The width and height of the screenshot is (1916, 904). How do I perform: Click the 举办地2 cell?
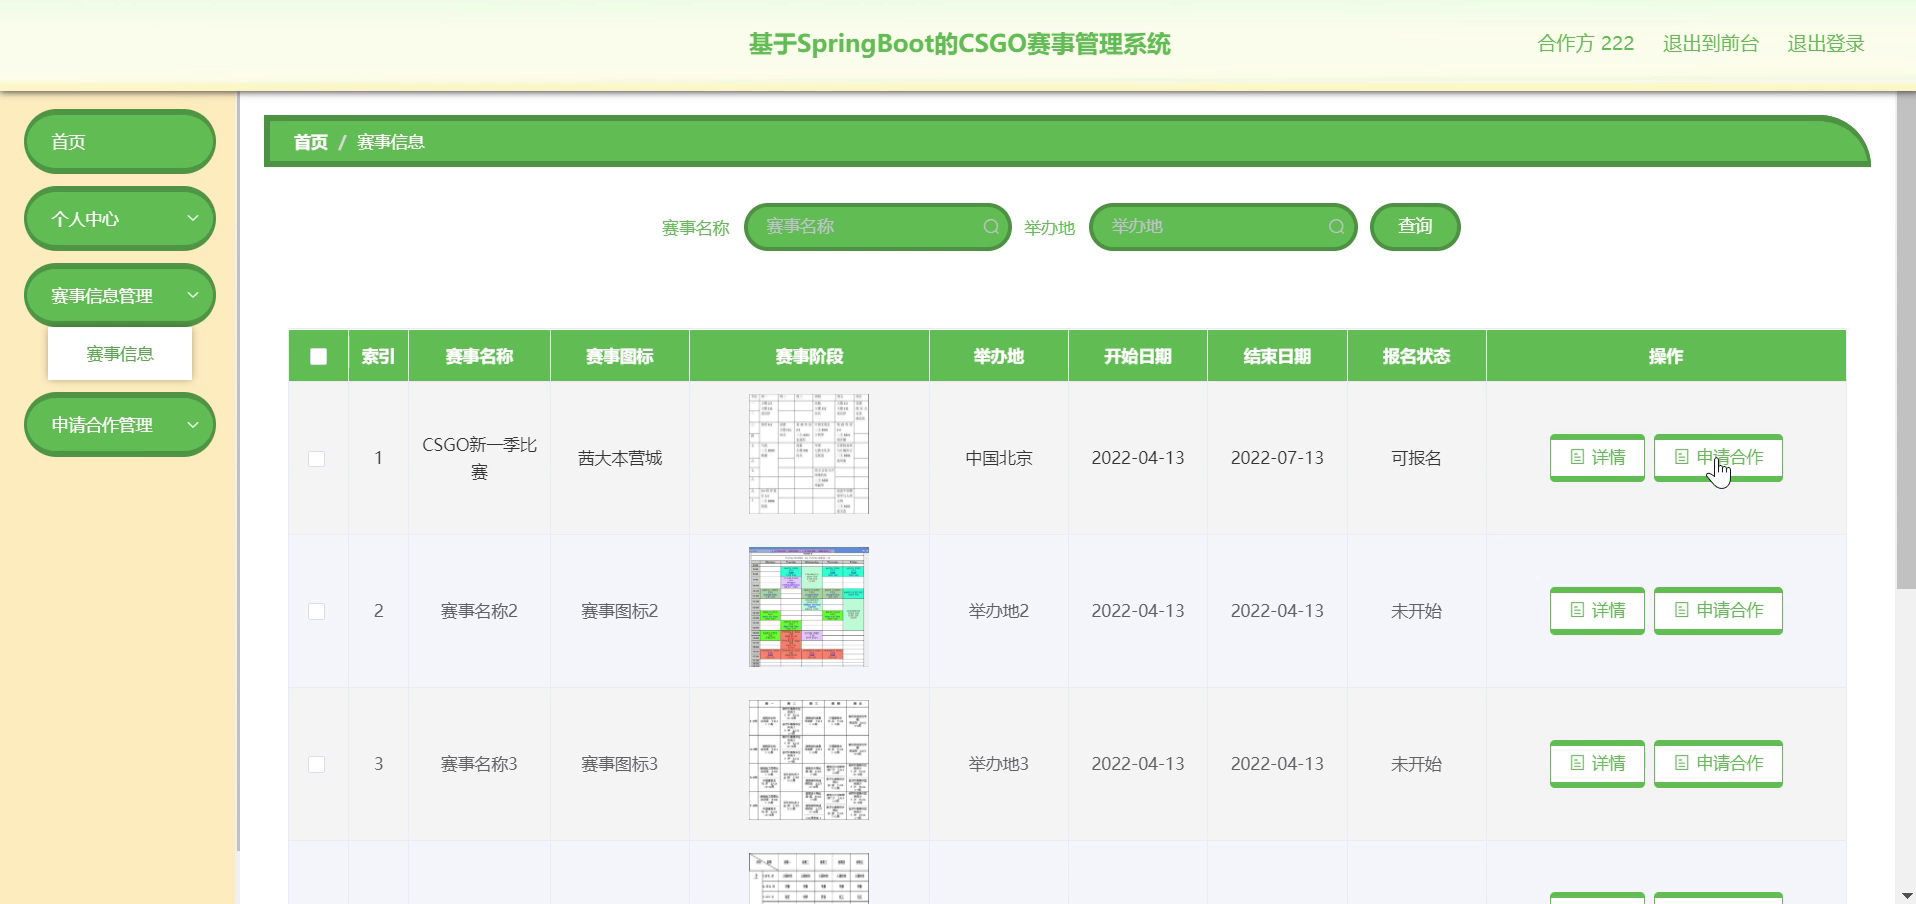tap(998, 611)
